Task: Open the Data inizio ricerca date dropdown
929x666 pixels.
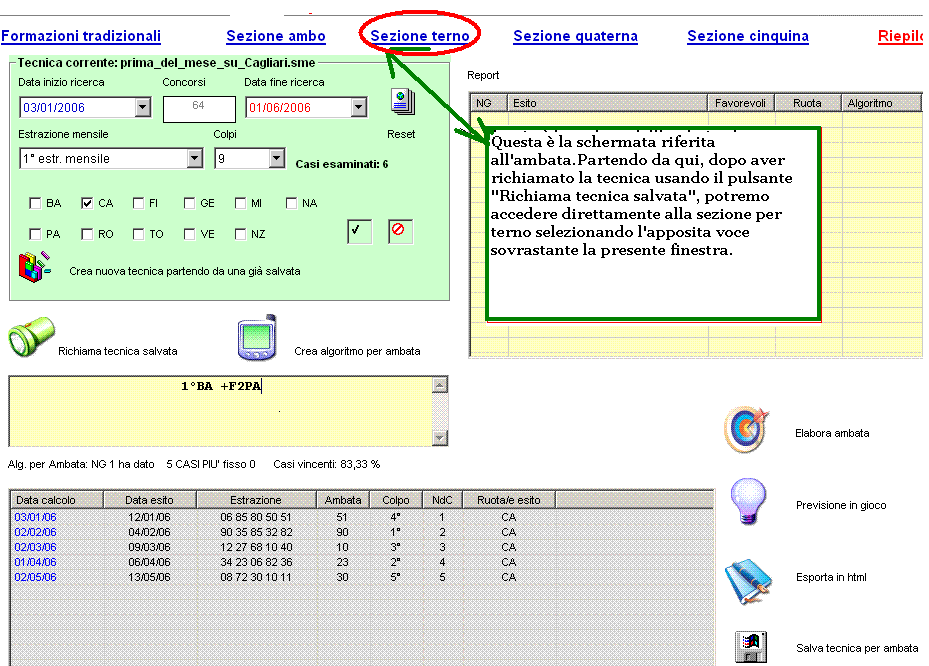Action: 142,107
